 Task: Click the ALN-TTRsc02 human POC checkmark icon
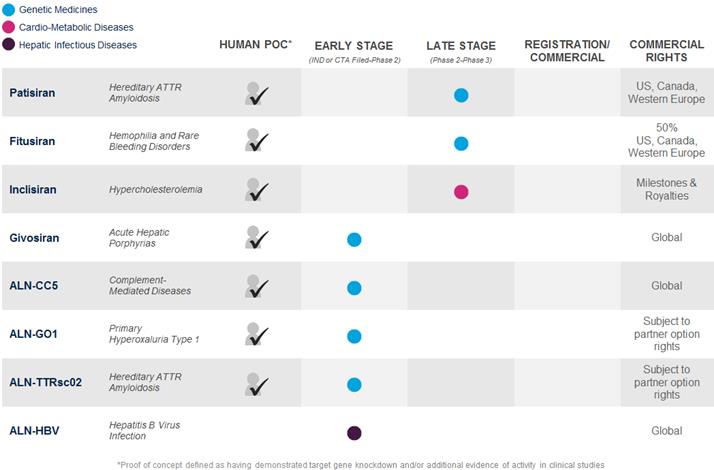[257, 383]
